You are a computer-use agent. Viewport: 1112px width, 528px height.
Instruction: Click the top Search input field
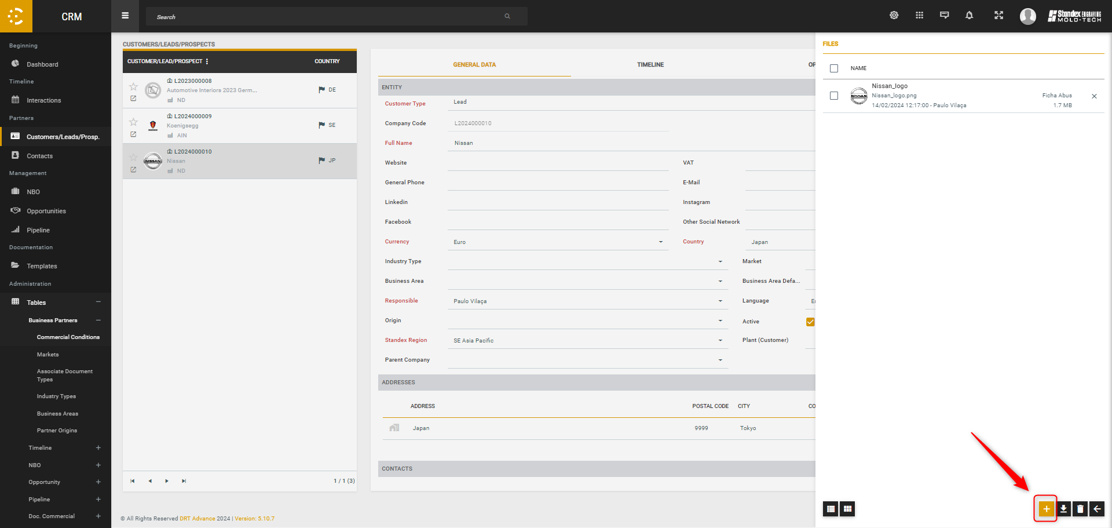click(x=330, y=17)
